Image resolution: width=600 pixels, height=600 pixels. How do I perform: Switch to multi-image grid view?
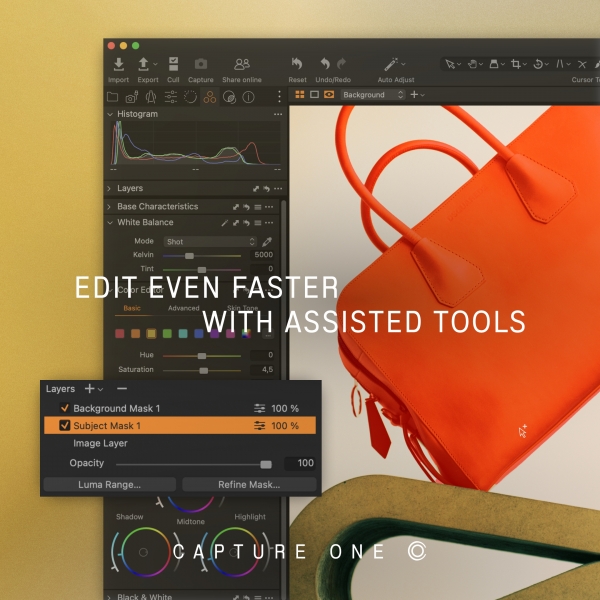pyautogui.click(x=300, y=94)
